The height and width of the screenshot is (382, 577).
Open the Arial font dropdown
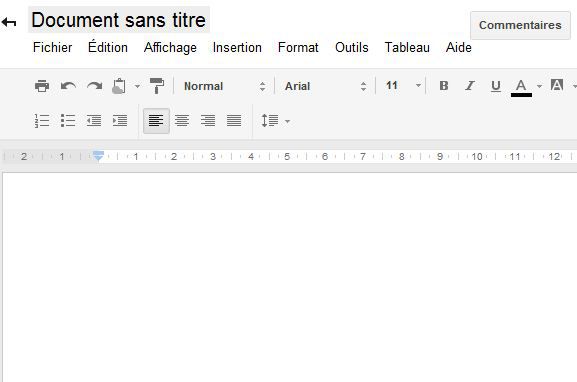point(326,86)
